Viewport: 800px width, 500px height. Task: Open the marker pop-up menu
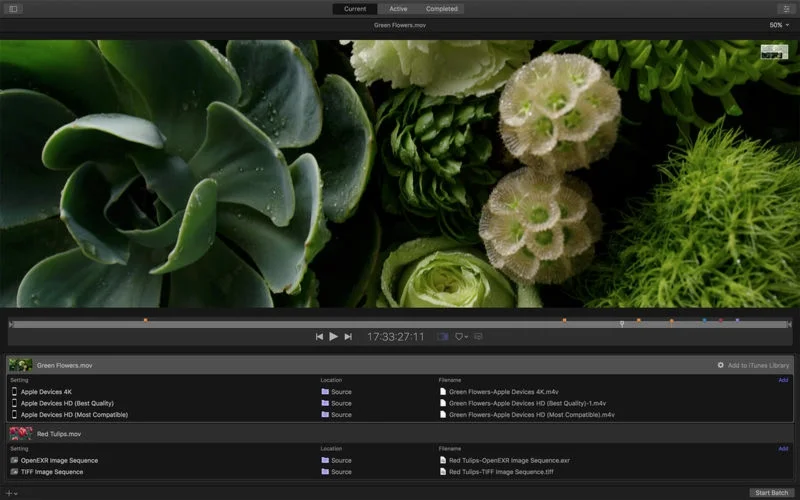pos(461,337)
